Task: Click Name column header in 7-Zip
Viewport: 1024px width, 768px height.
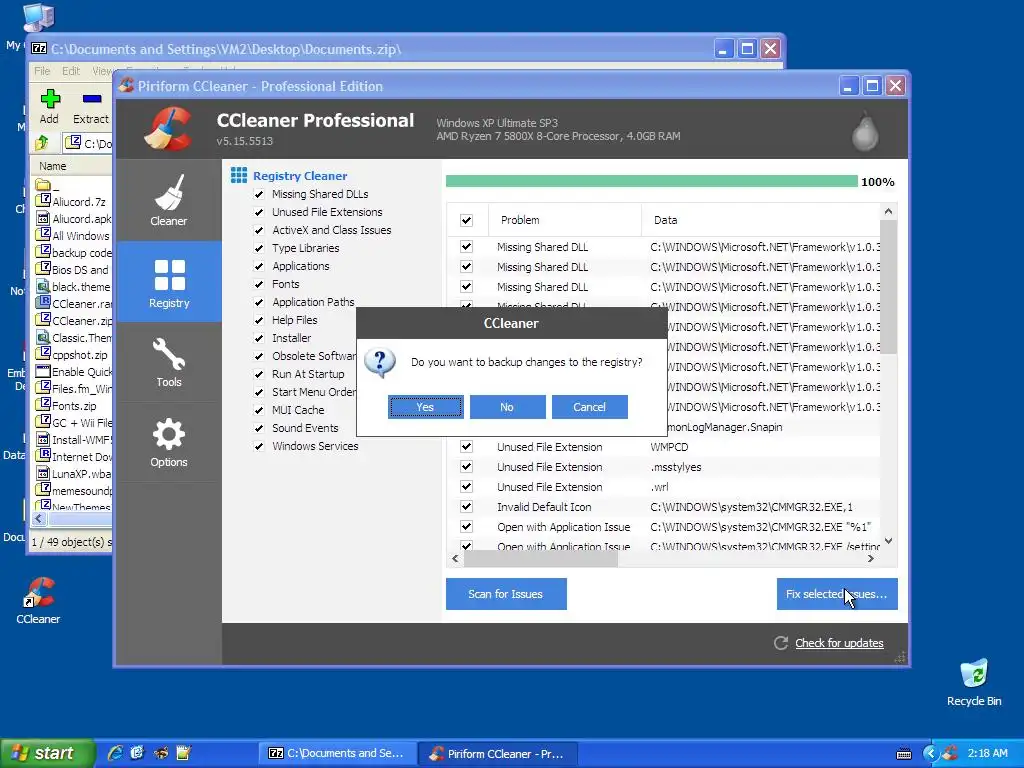Action: 72,166
